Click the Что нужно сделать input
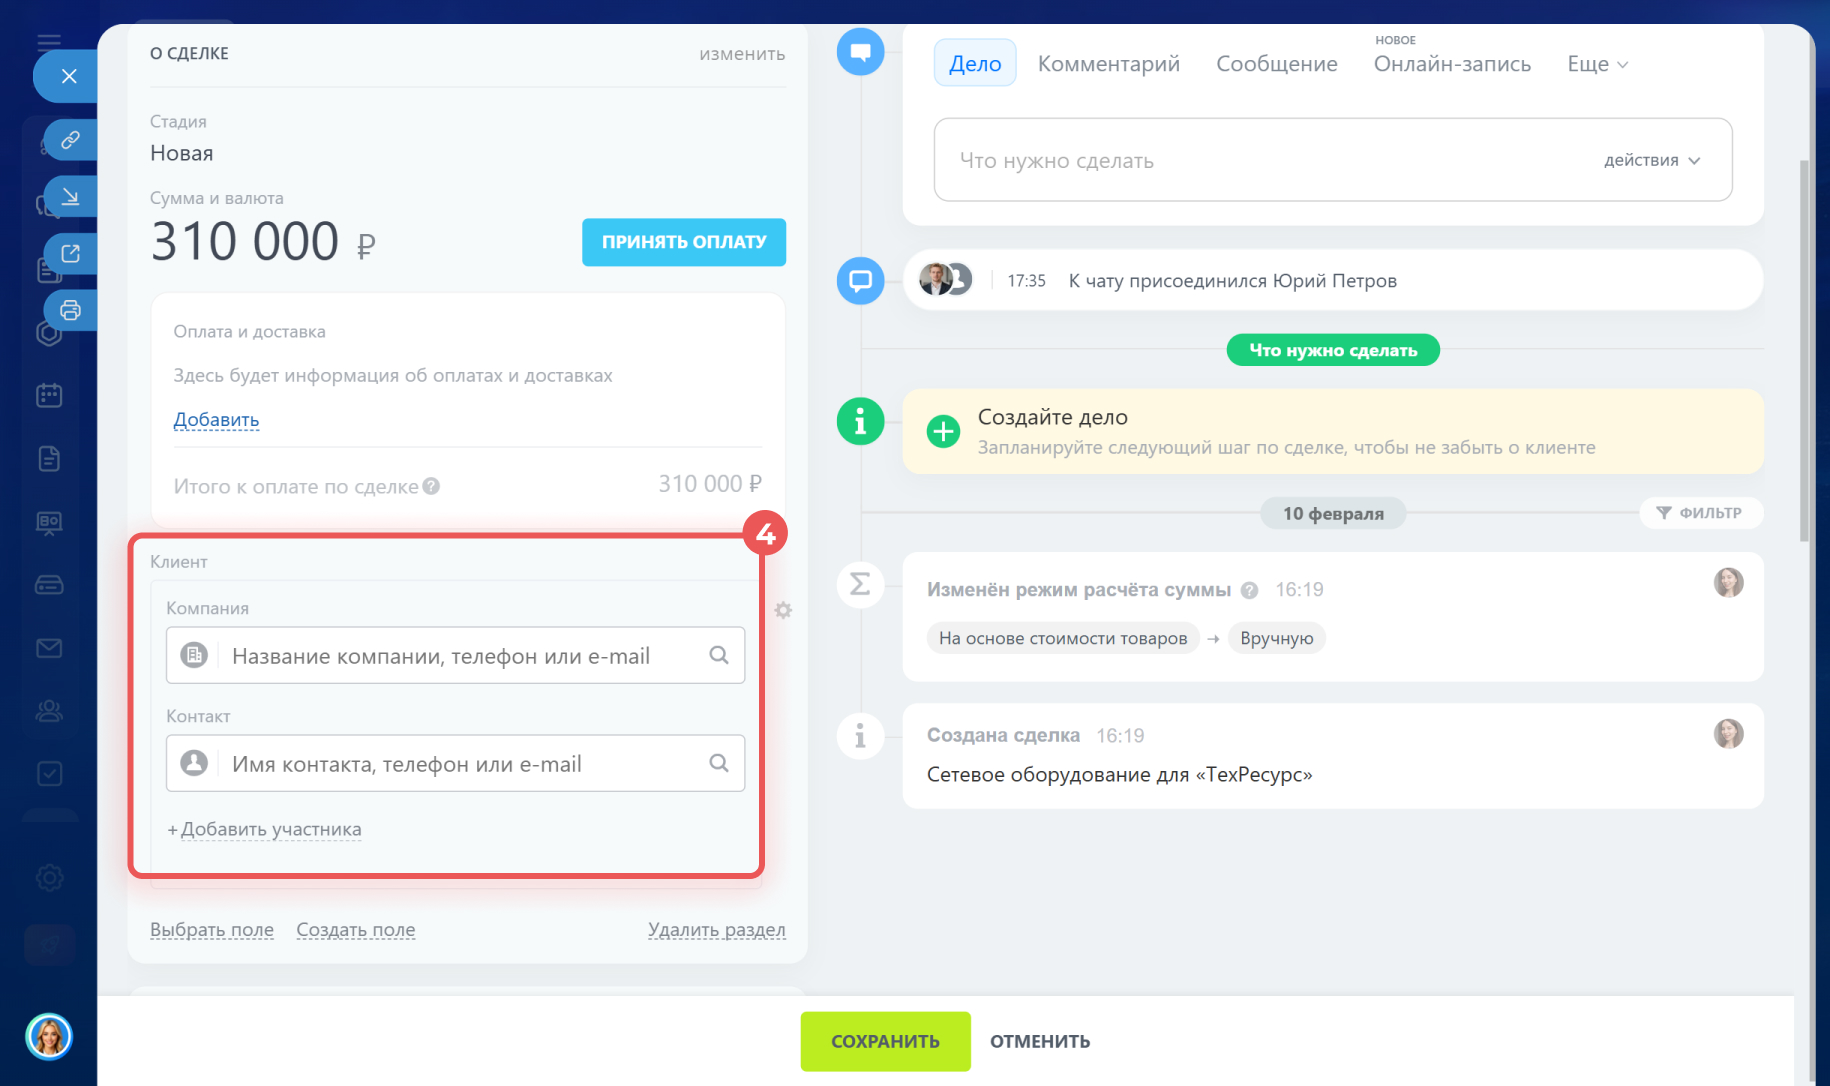 click(1260, 161)
